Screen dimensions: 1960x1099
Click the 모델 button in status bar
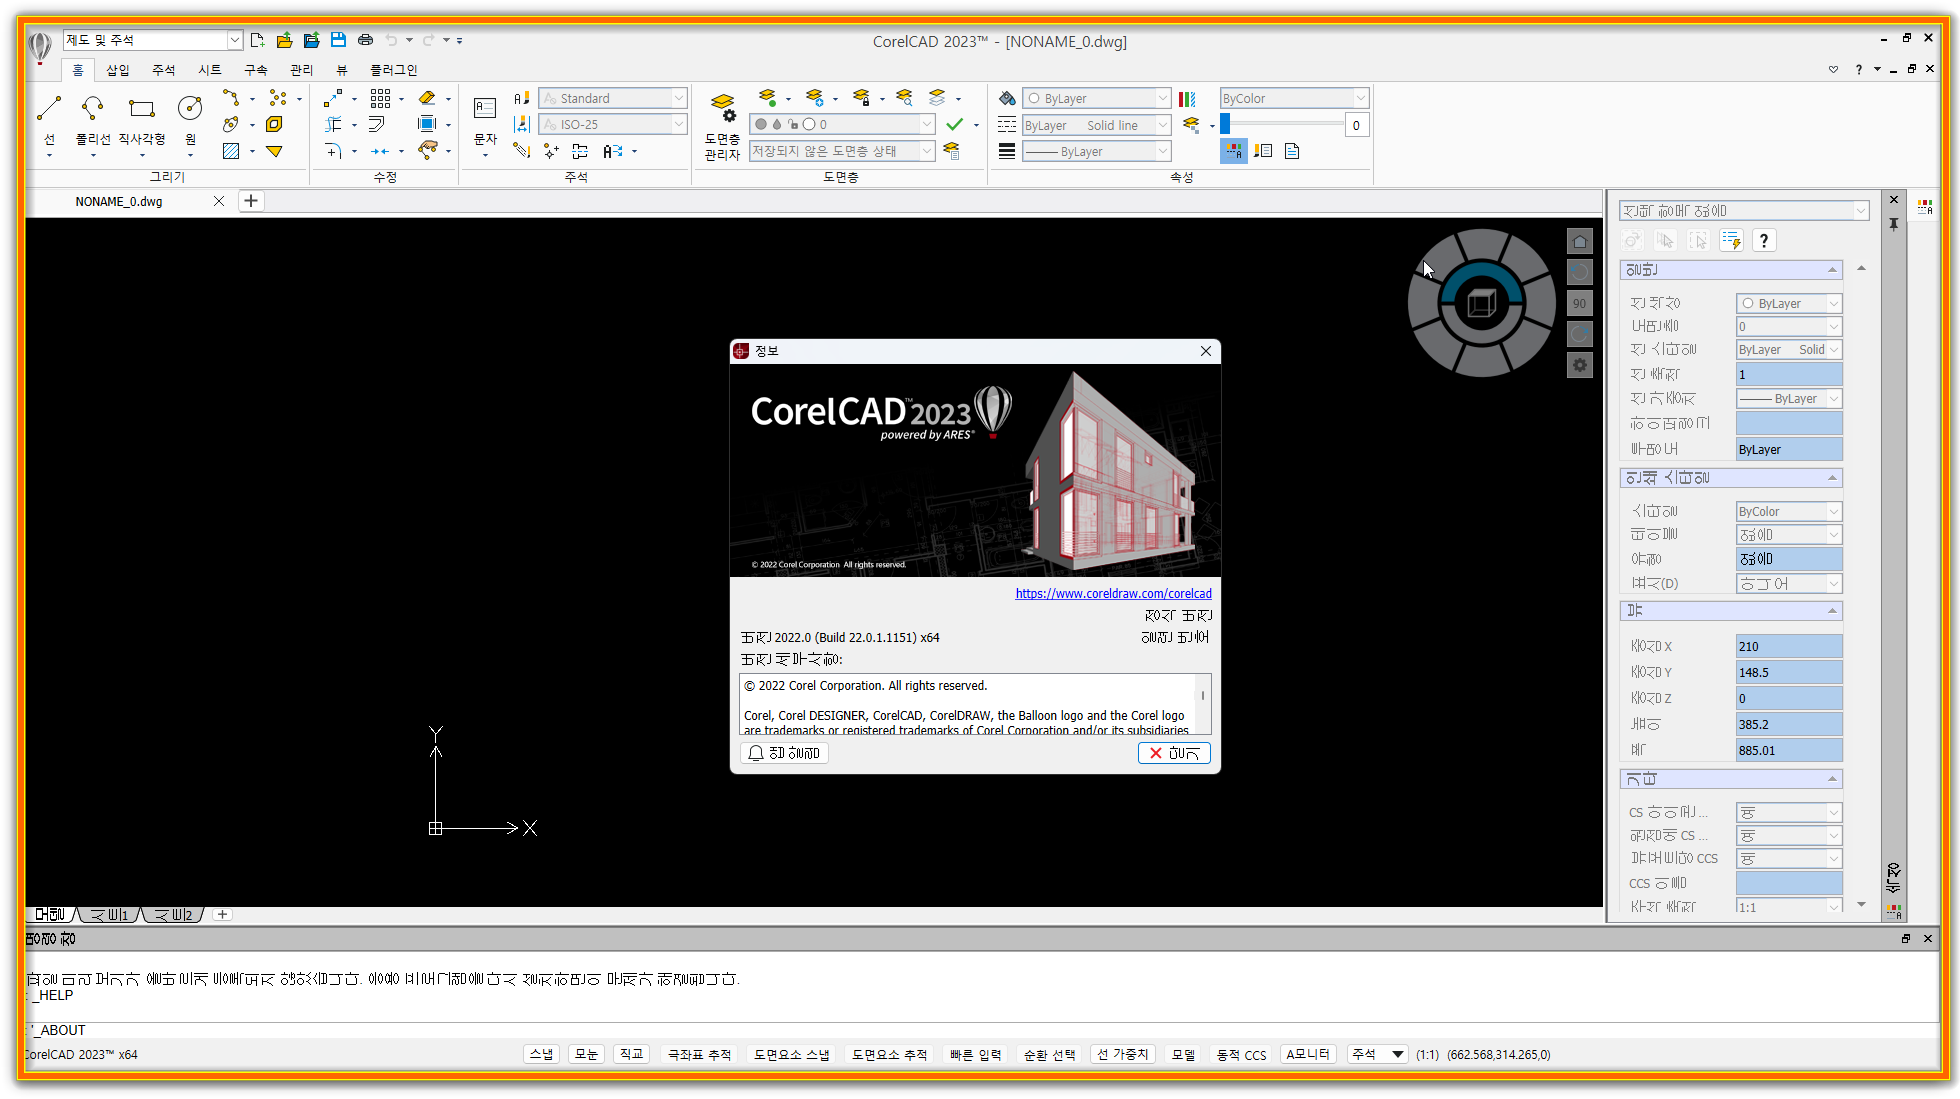1183,1054
